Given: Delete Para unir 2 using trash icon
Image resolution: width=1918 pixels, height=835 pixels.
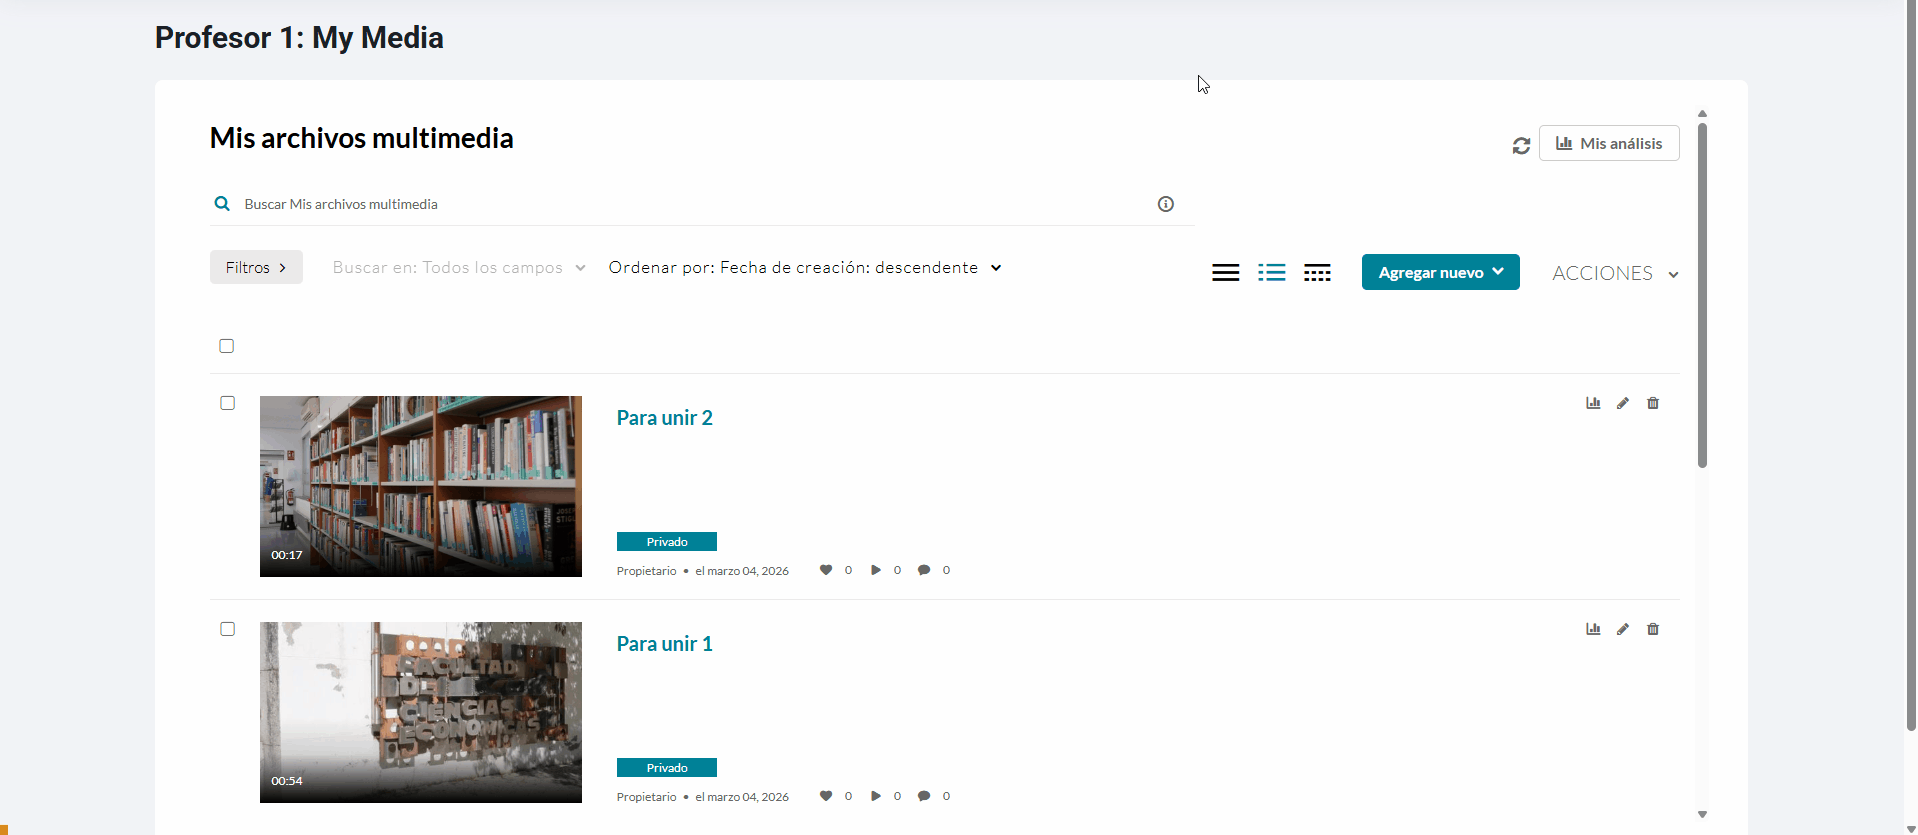Looking at the screenshot, I should 1653,403.
